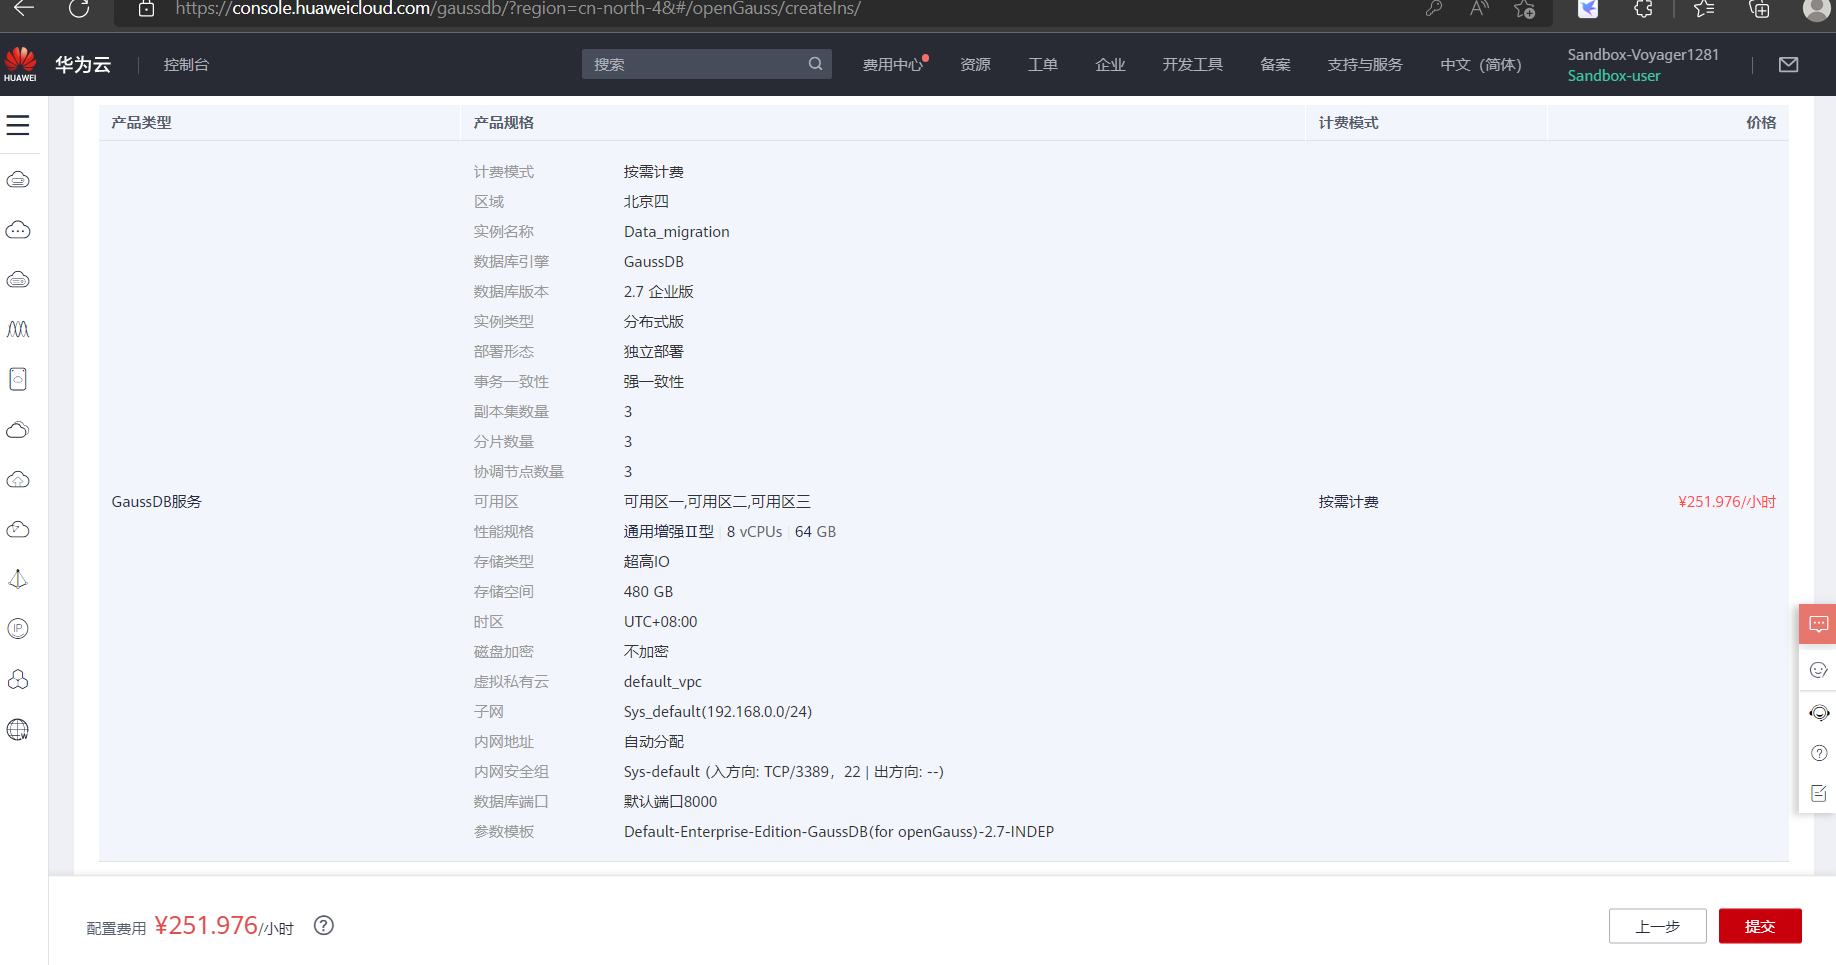Go back with browser back arrow
Screen dimensions: 1836x965
[x=24, y=8]
